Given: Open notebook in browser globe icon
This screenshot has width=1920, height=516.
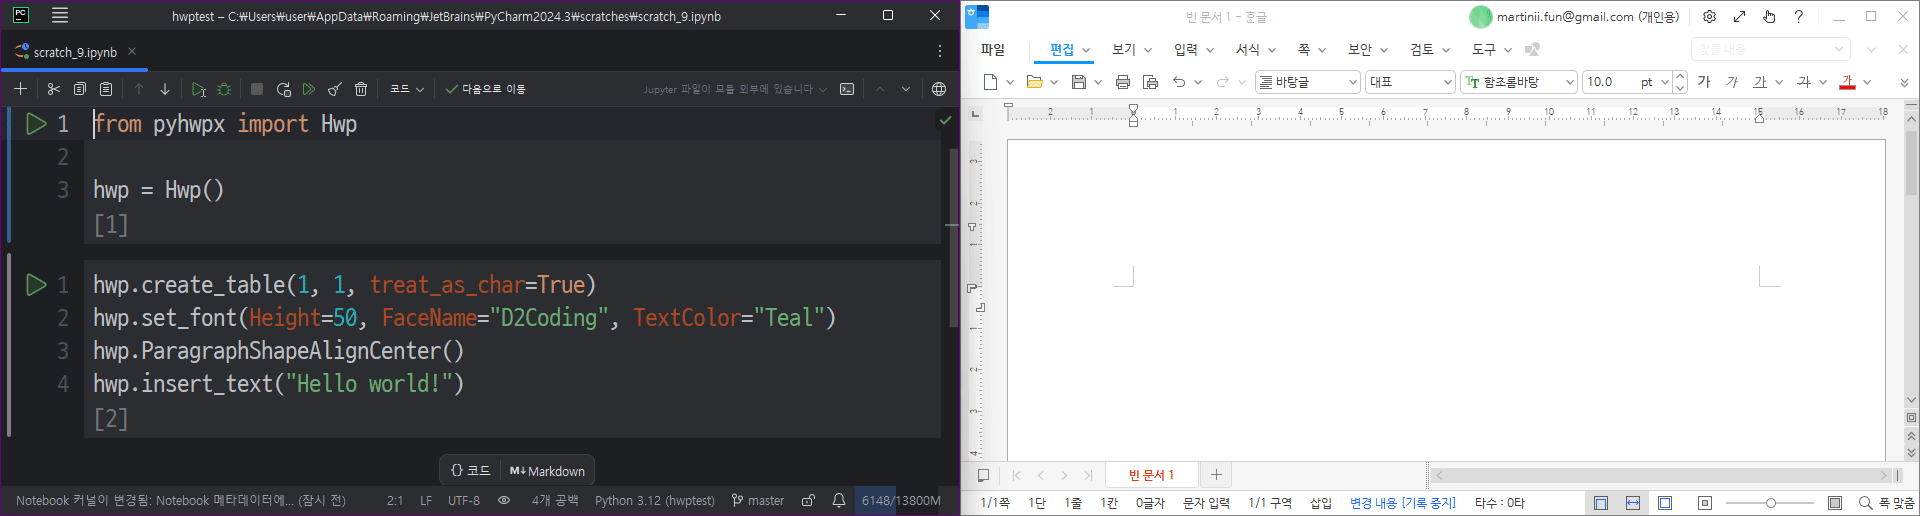Looking at the screenshot, I should [939, 89].
